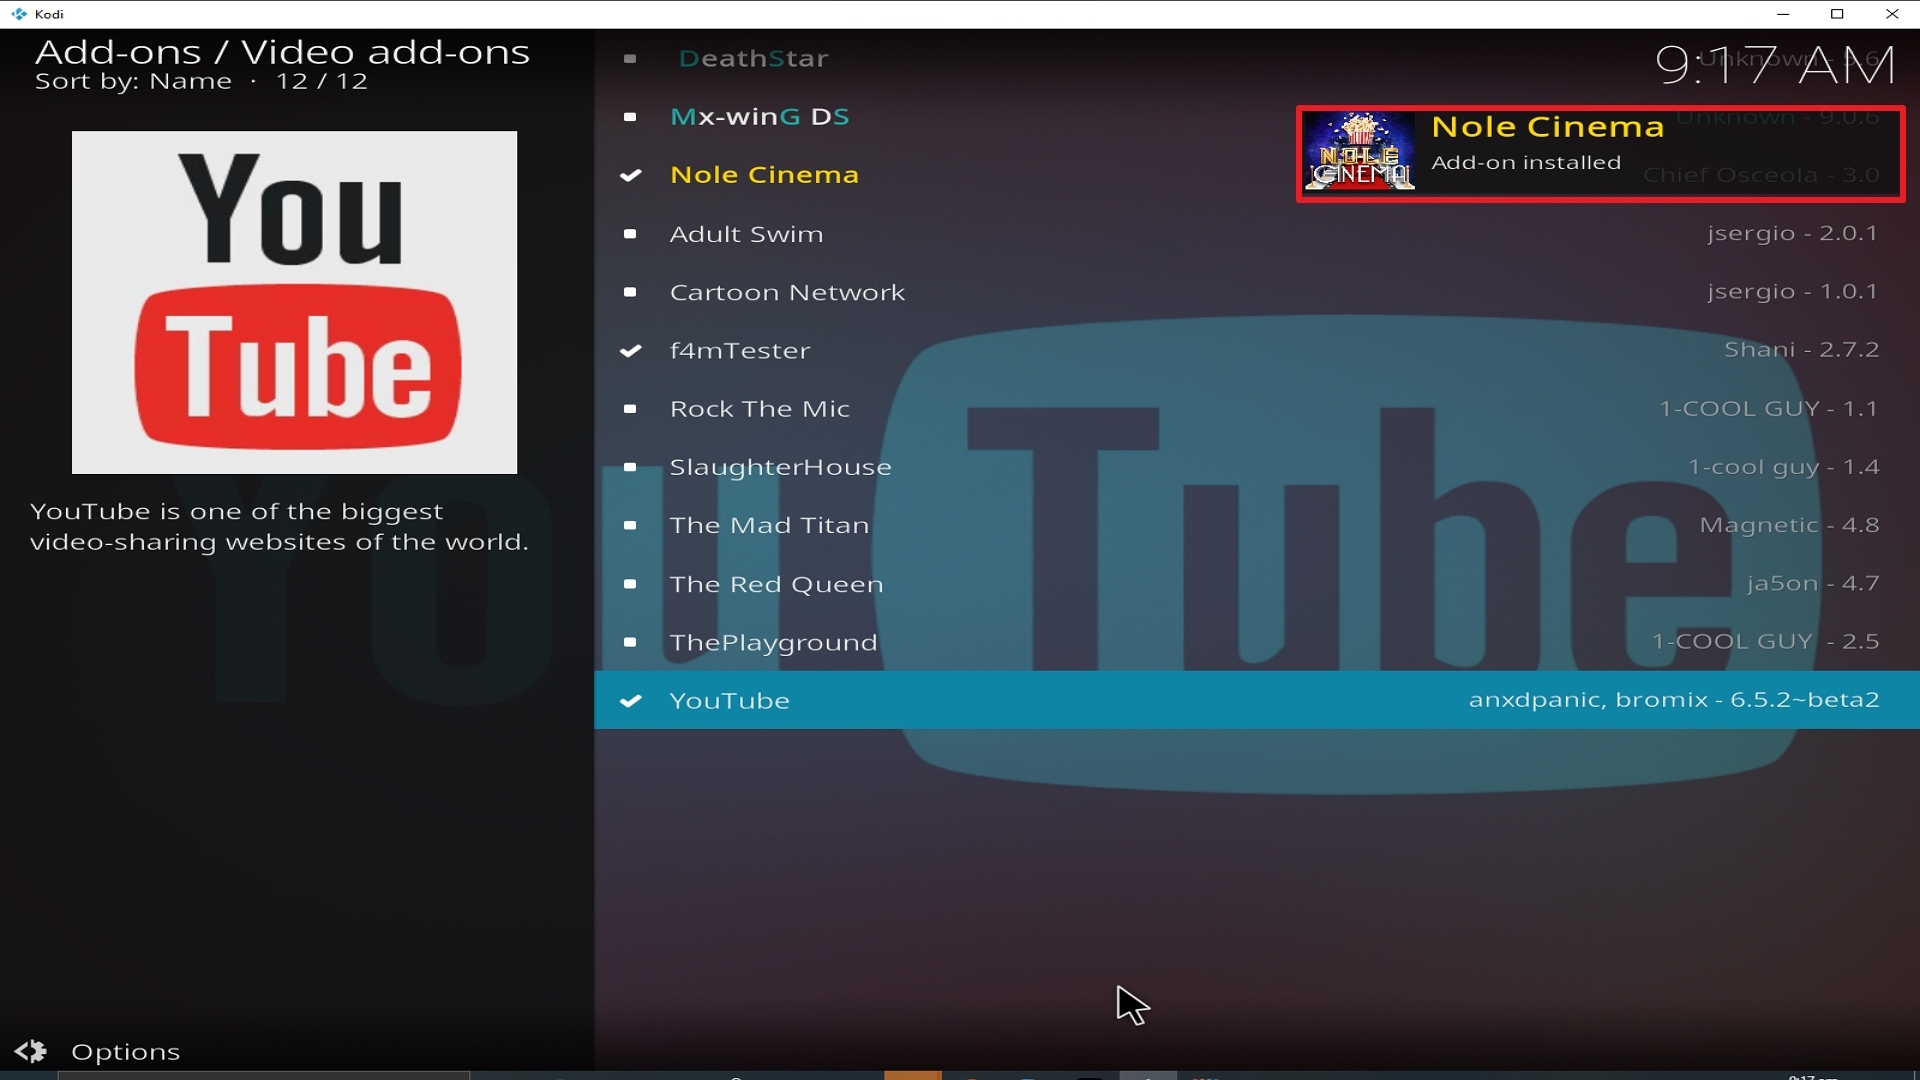
Task: Click the YouTube description text
Action: point(279,526)
